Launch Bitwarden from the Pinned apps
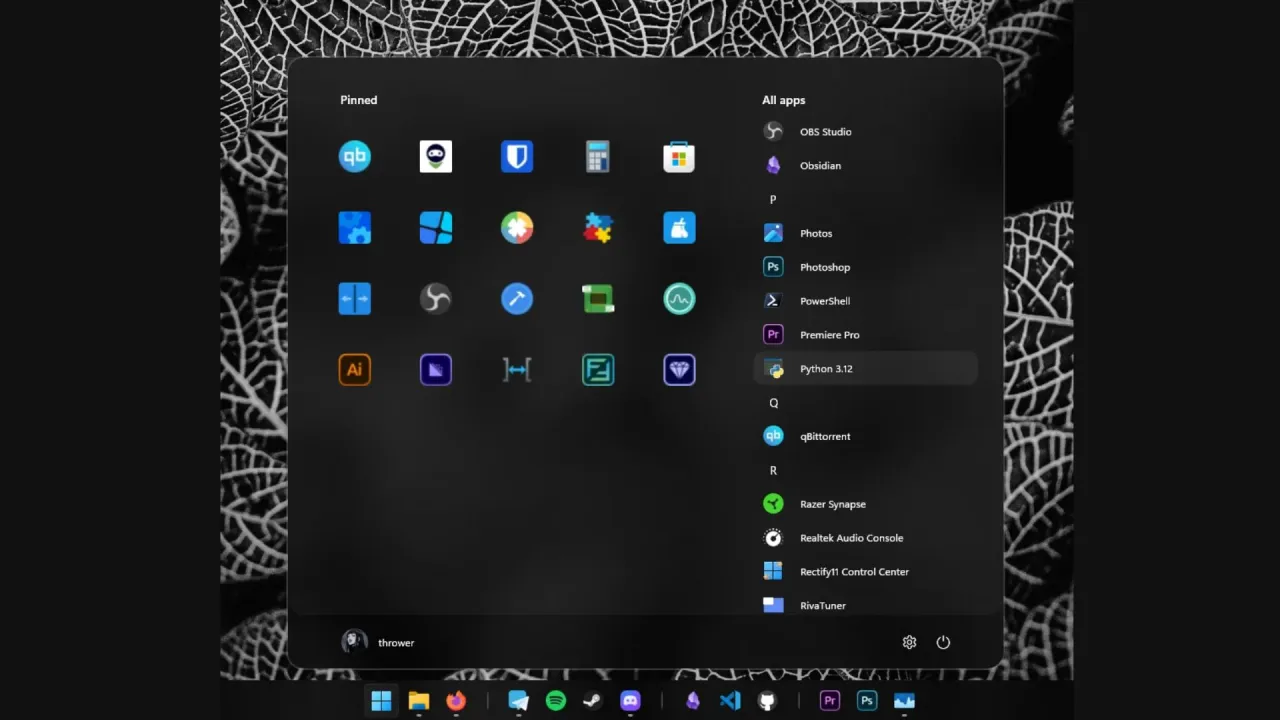The height and width of the screenshot is (720, 1280). 516,156
